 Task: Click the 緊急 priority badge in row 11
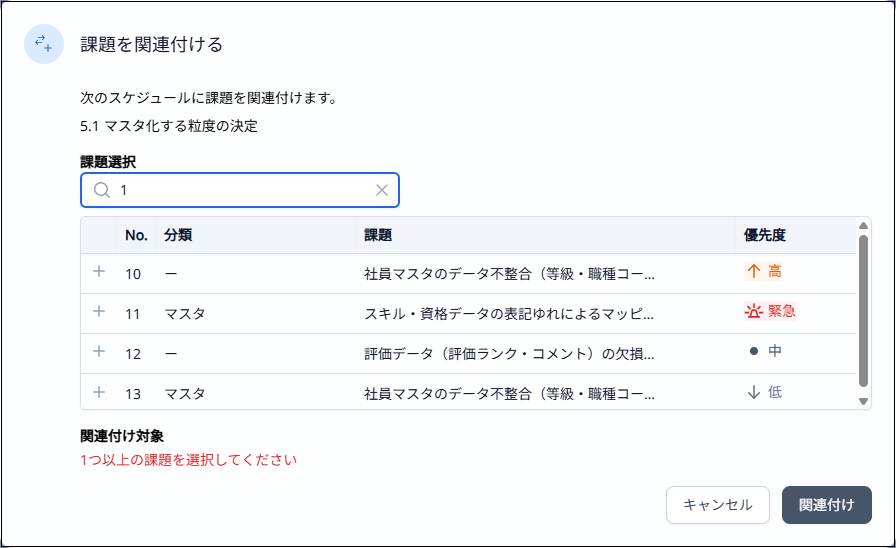pyautogui.click(x=771, y=312)
